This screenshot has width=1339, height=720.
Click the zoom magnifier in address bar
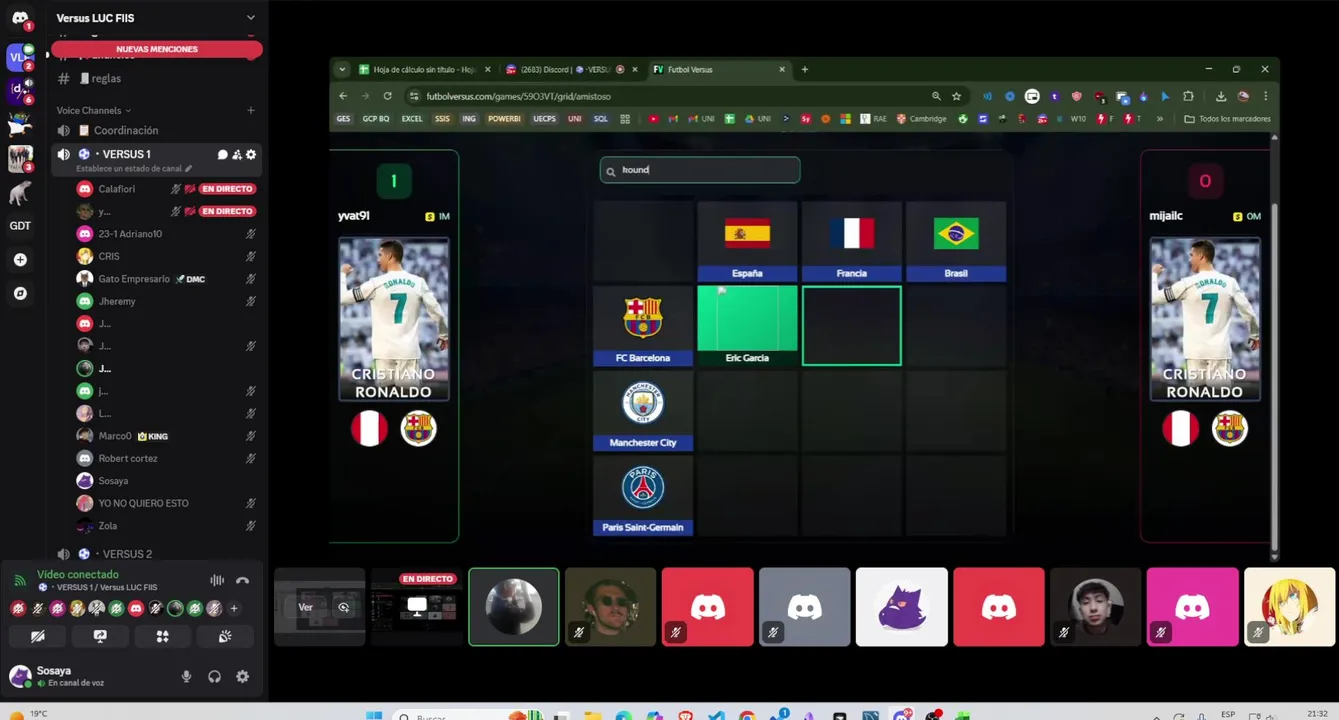pyautogui.click(x=936, y=96)
